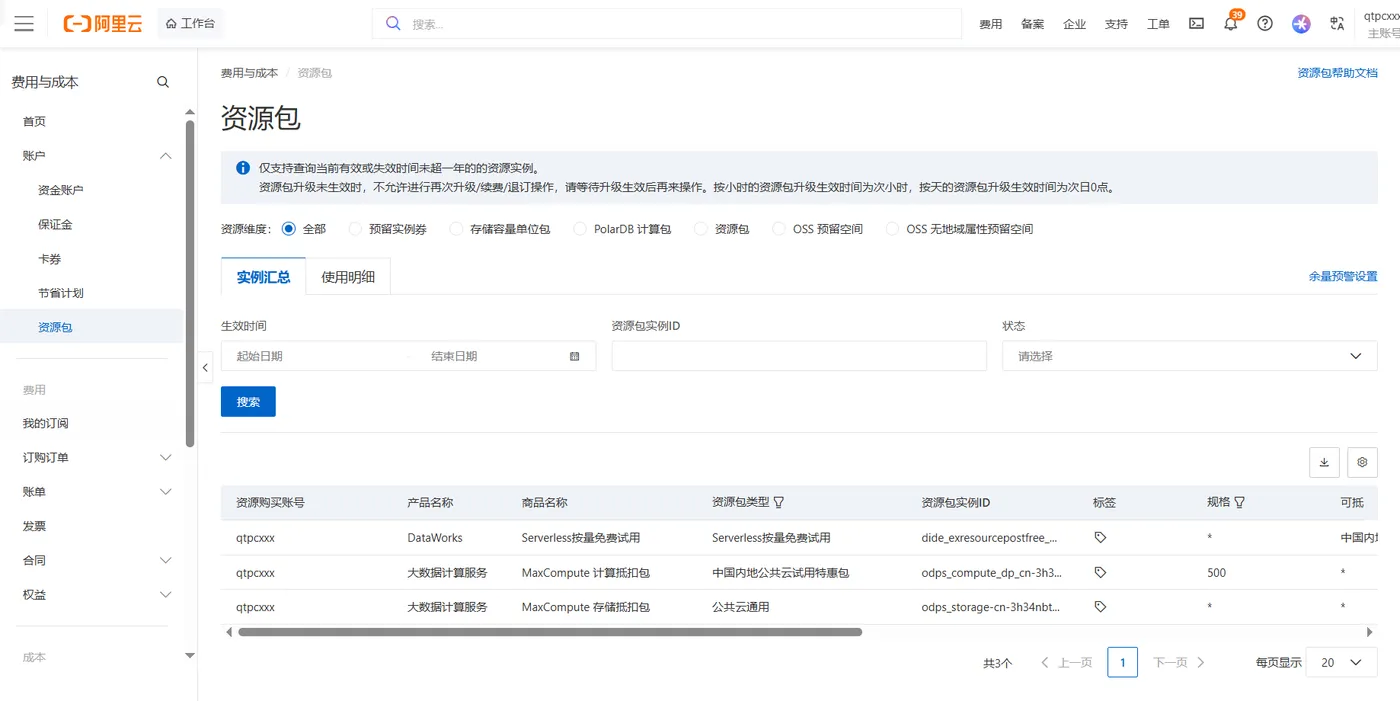Filter by 规格 column funnel icon
Image resolution: width=1400 pixels, height=701 pixels.
pyautogui.click(x=1240, y=502)
